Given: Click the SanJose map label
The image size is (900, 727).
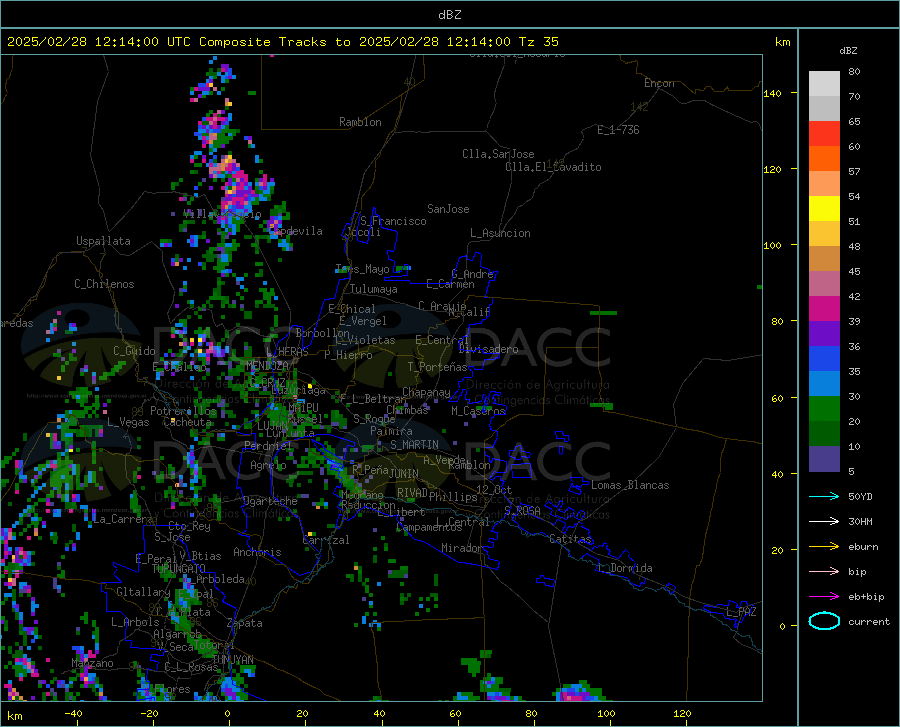Looking at the screenshot, I should (448, 209).
